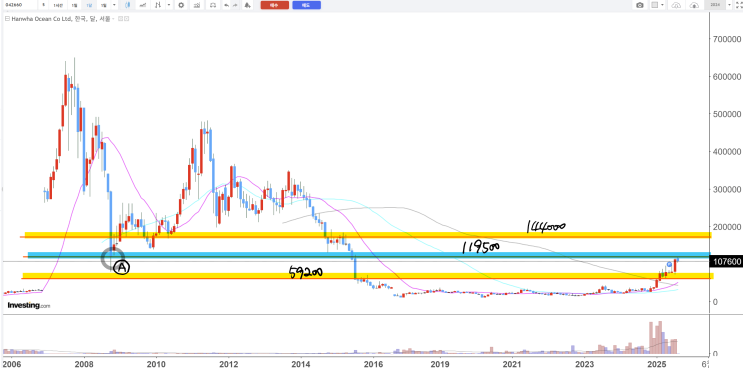Select the bar chart style icon
The height and width of the screenshot is (368, 743).
pyautogui.click(x=158, y=5)
